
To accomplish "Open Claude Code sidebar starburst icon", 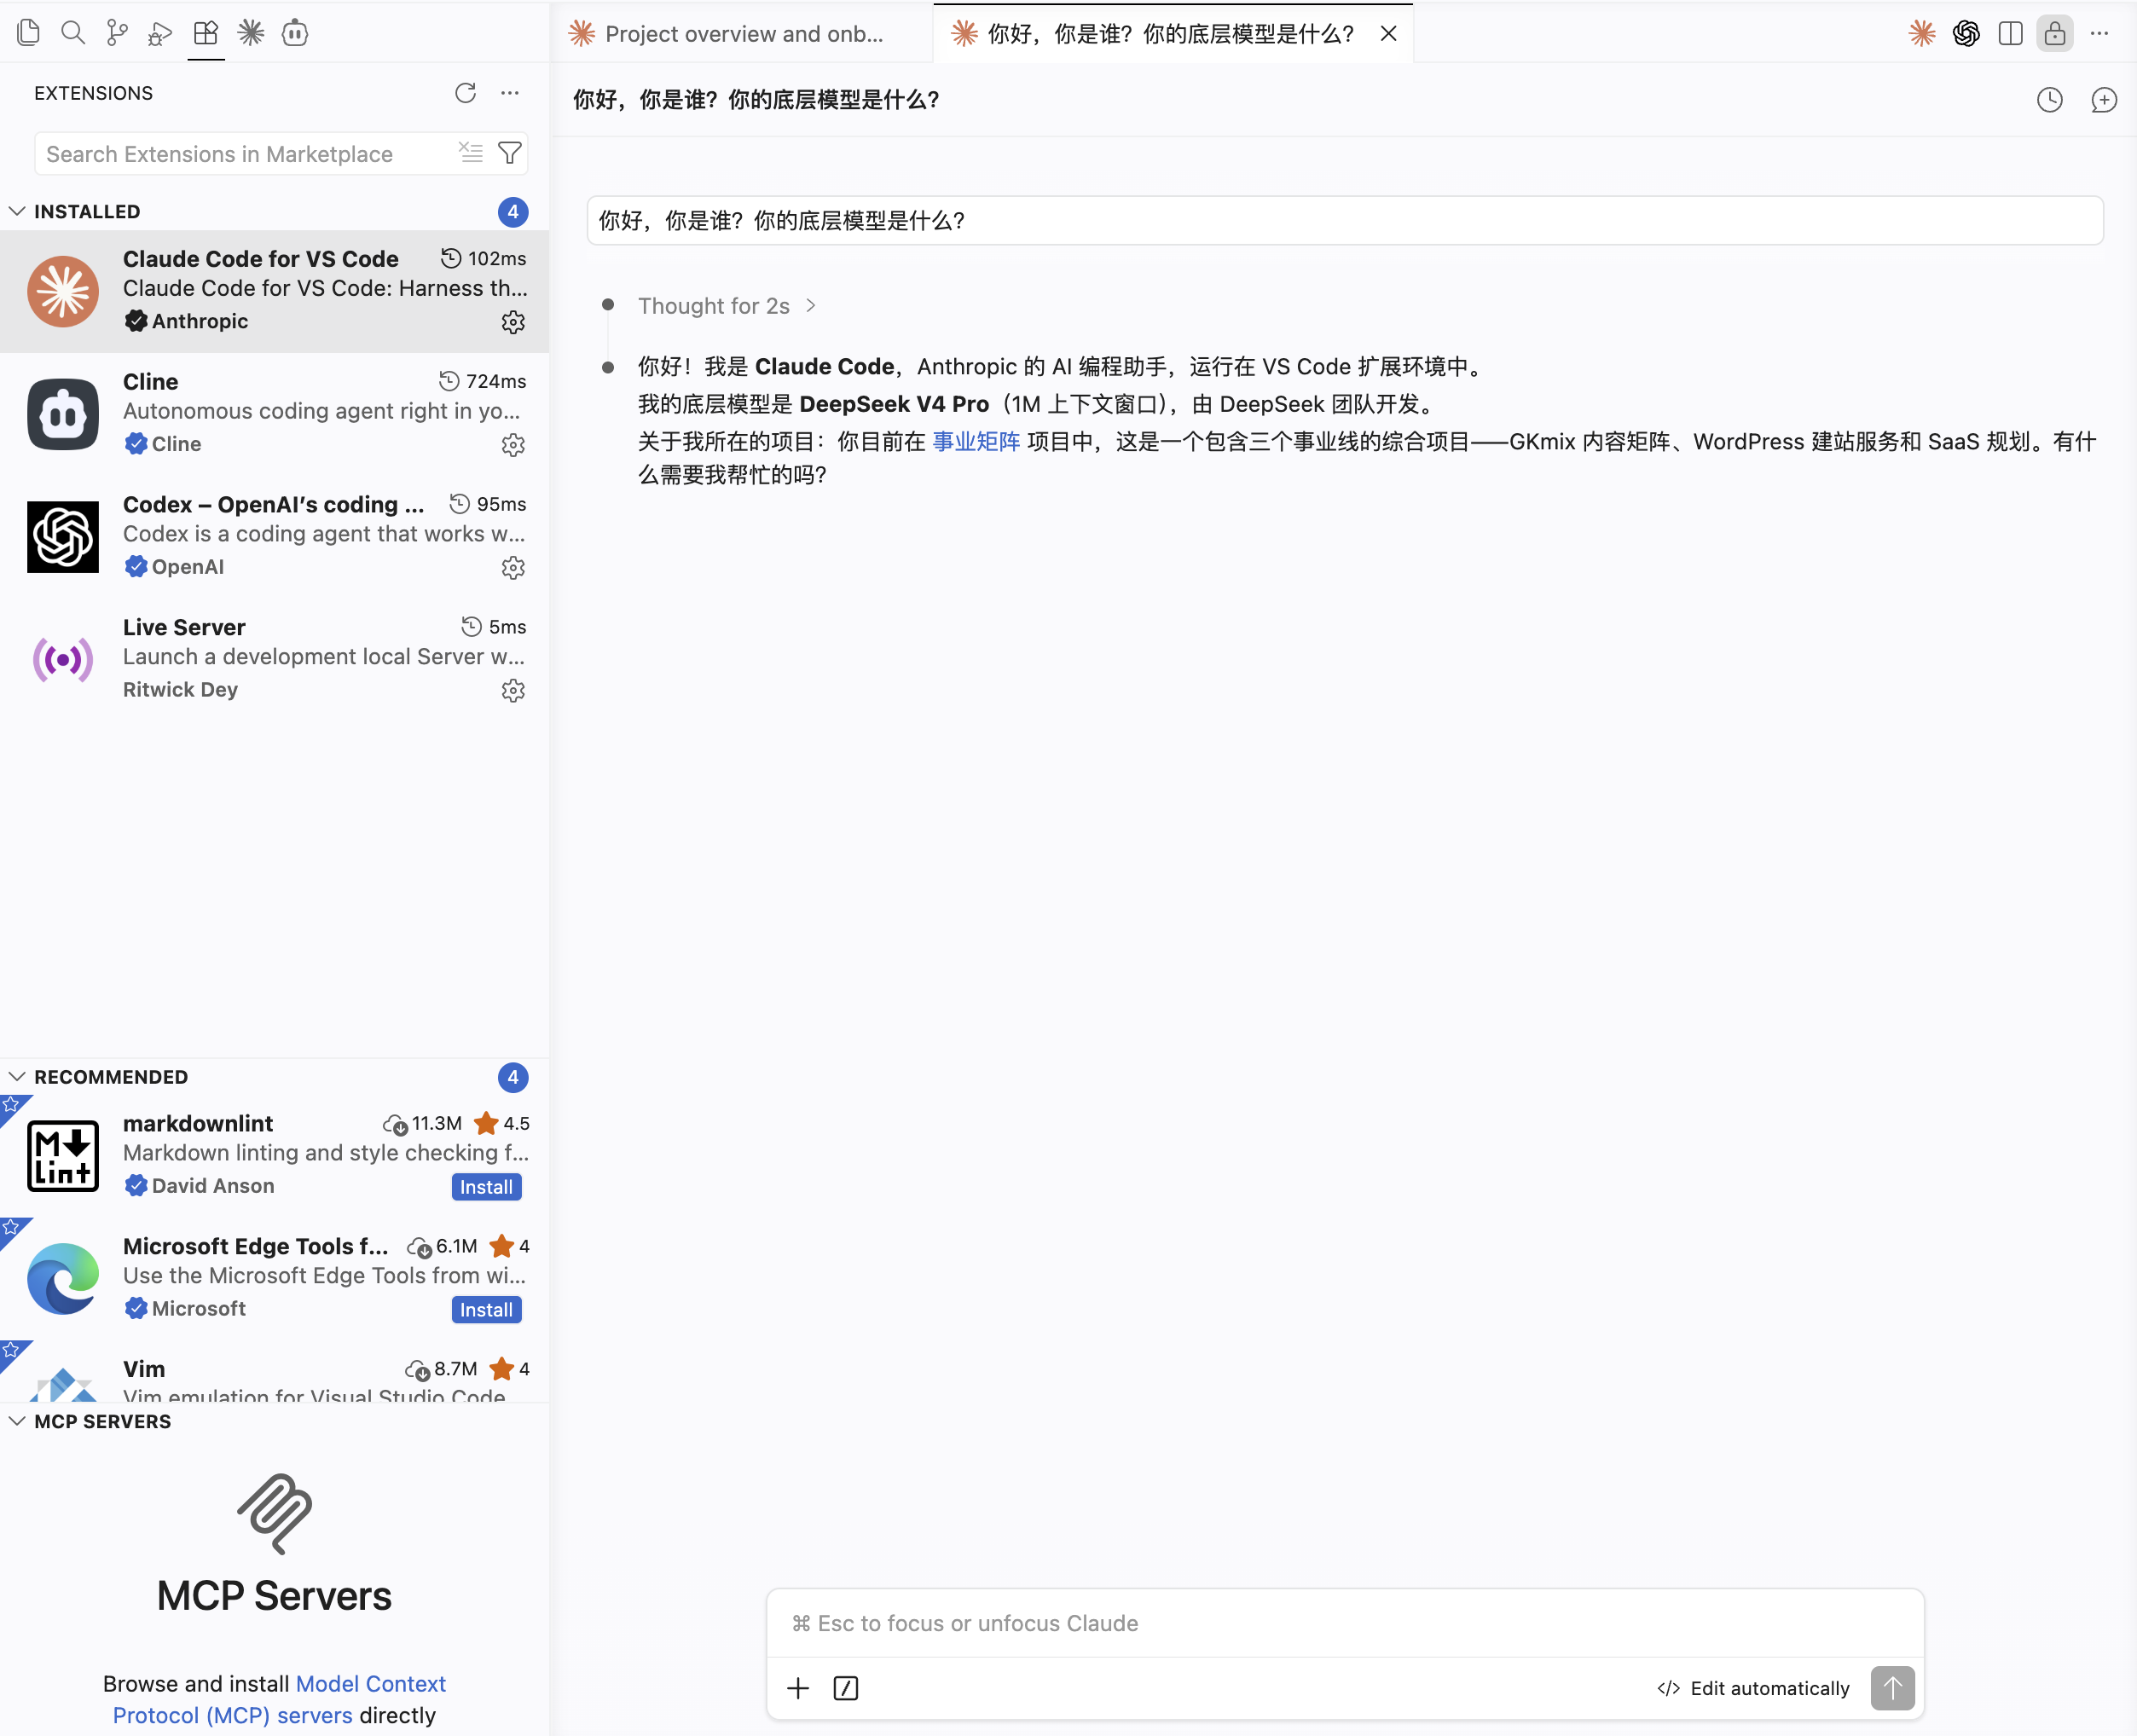I will tap(251, 33).
